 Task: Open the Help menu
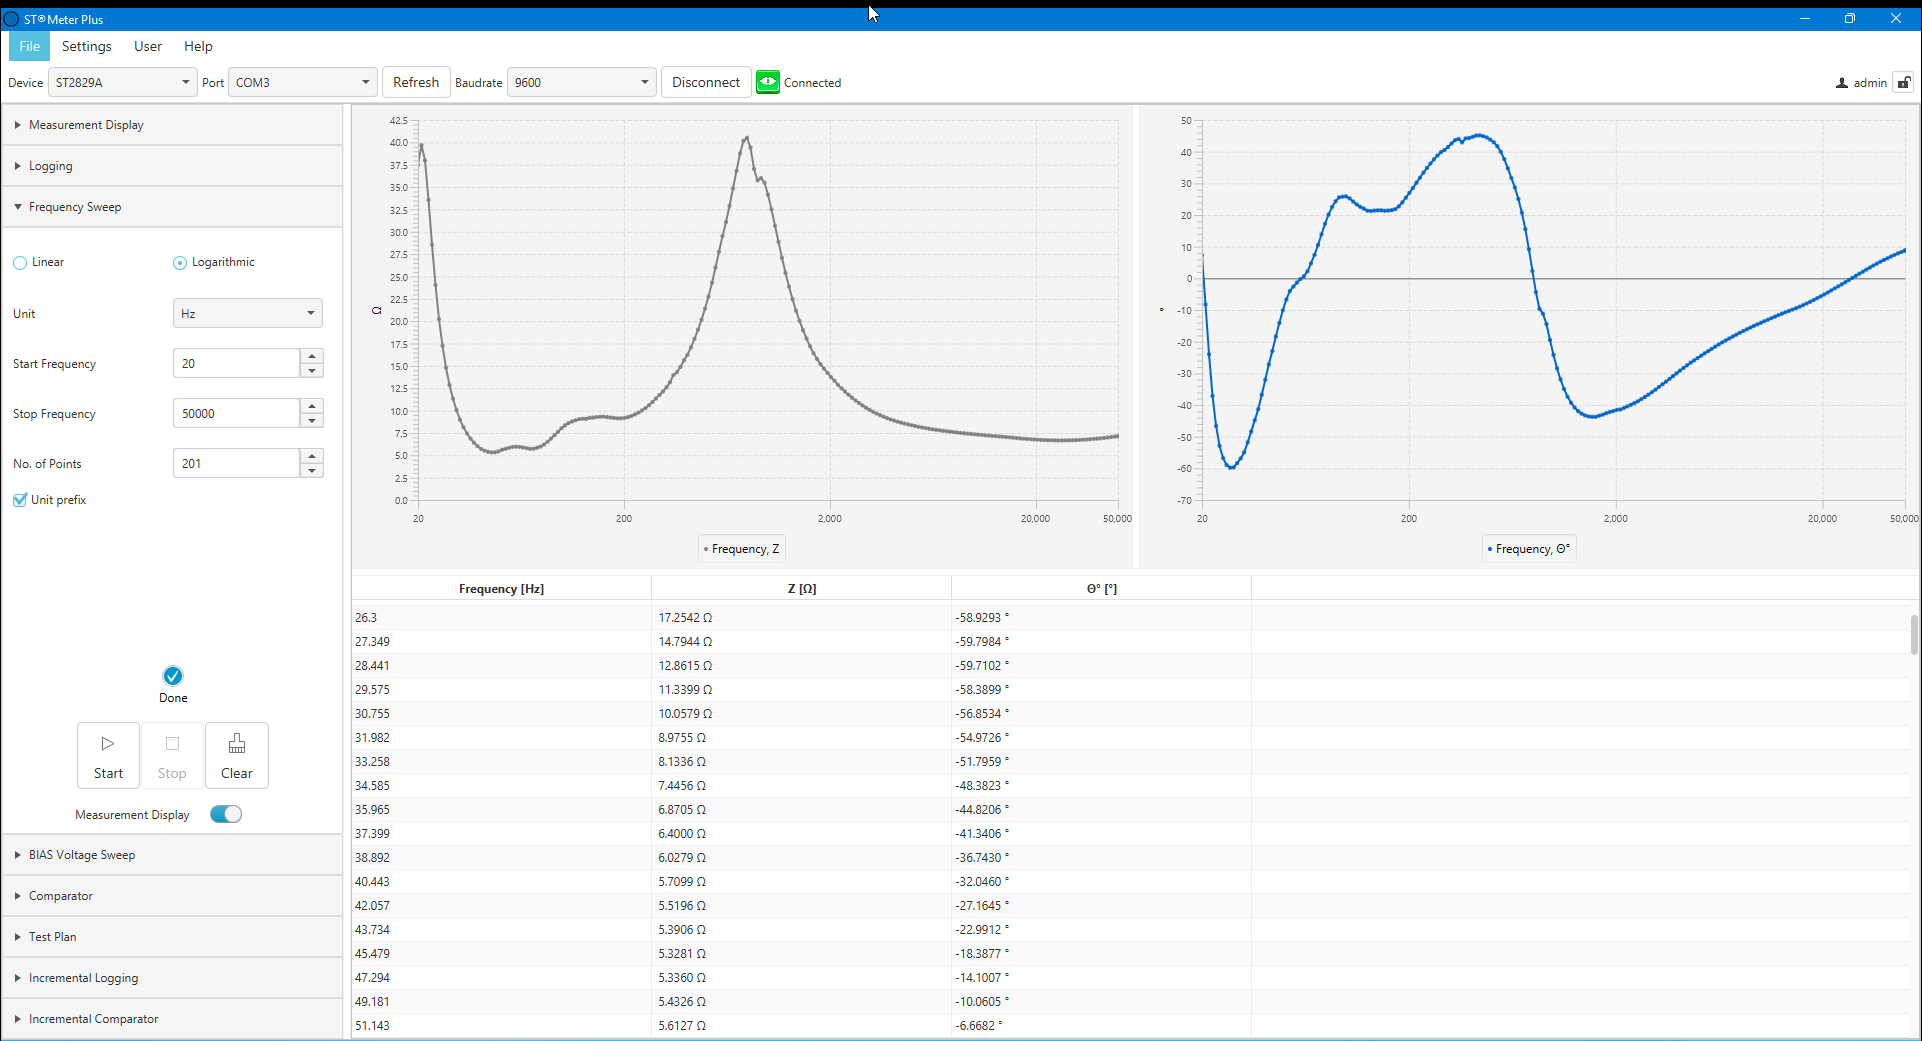click(198, 46)
